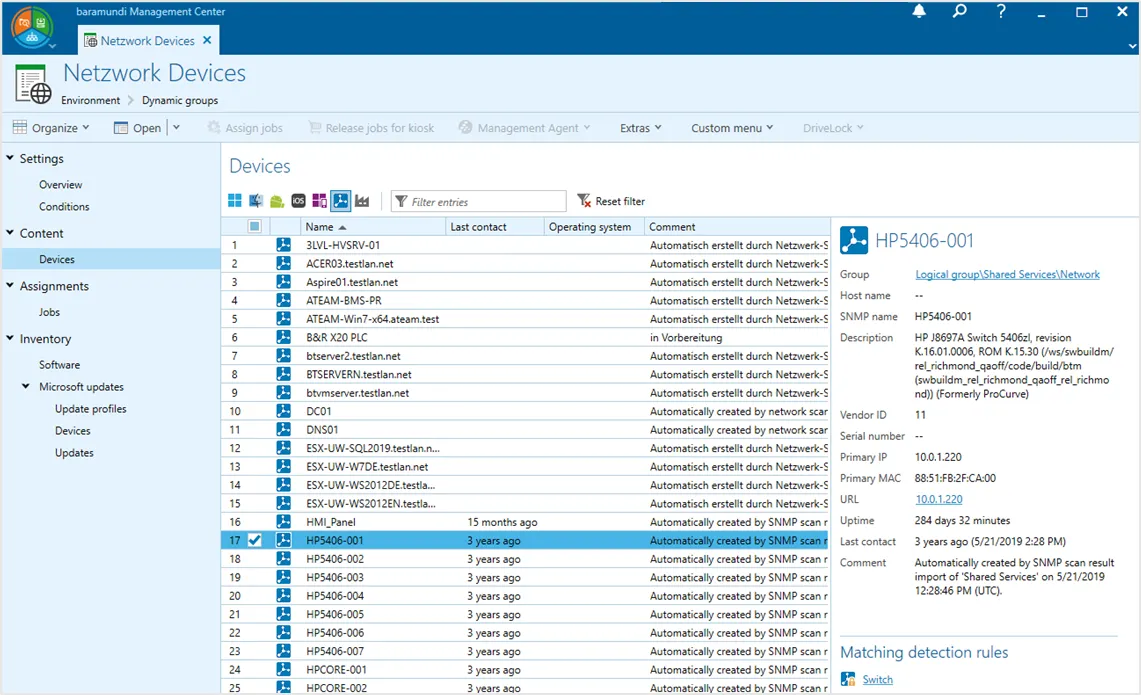The image size is (1141, 695).
Task: Collapse the Settings section in sidebar
Action: tap(10, 159)
